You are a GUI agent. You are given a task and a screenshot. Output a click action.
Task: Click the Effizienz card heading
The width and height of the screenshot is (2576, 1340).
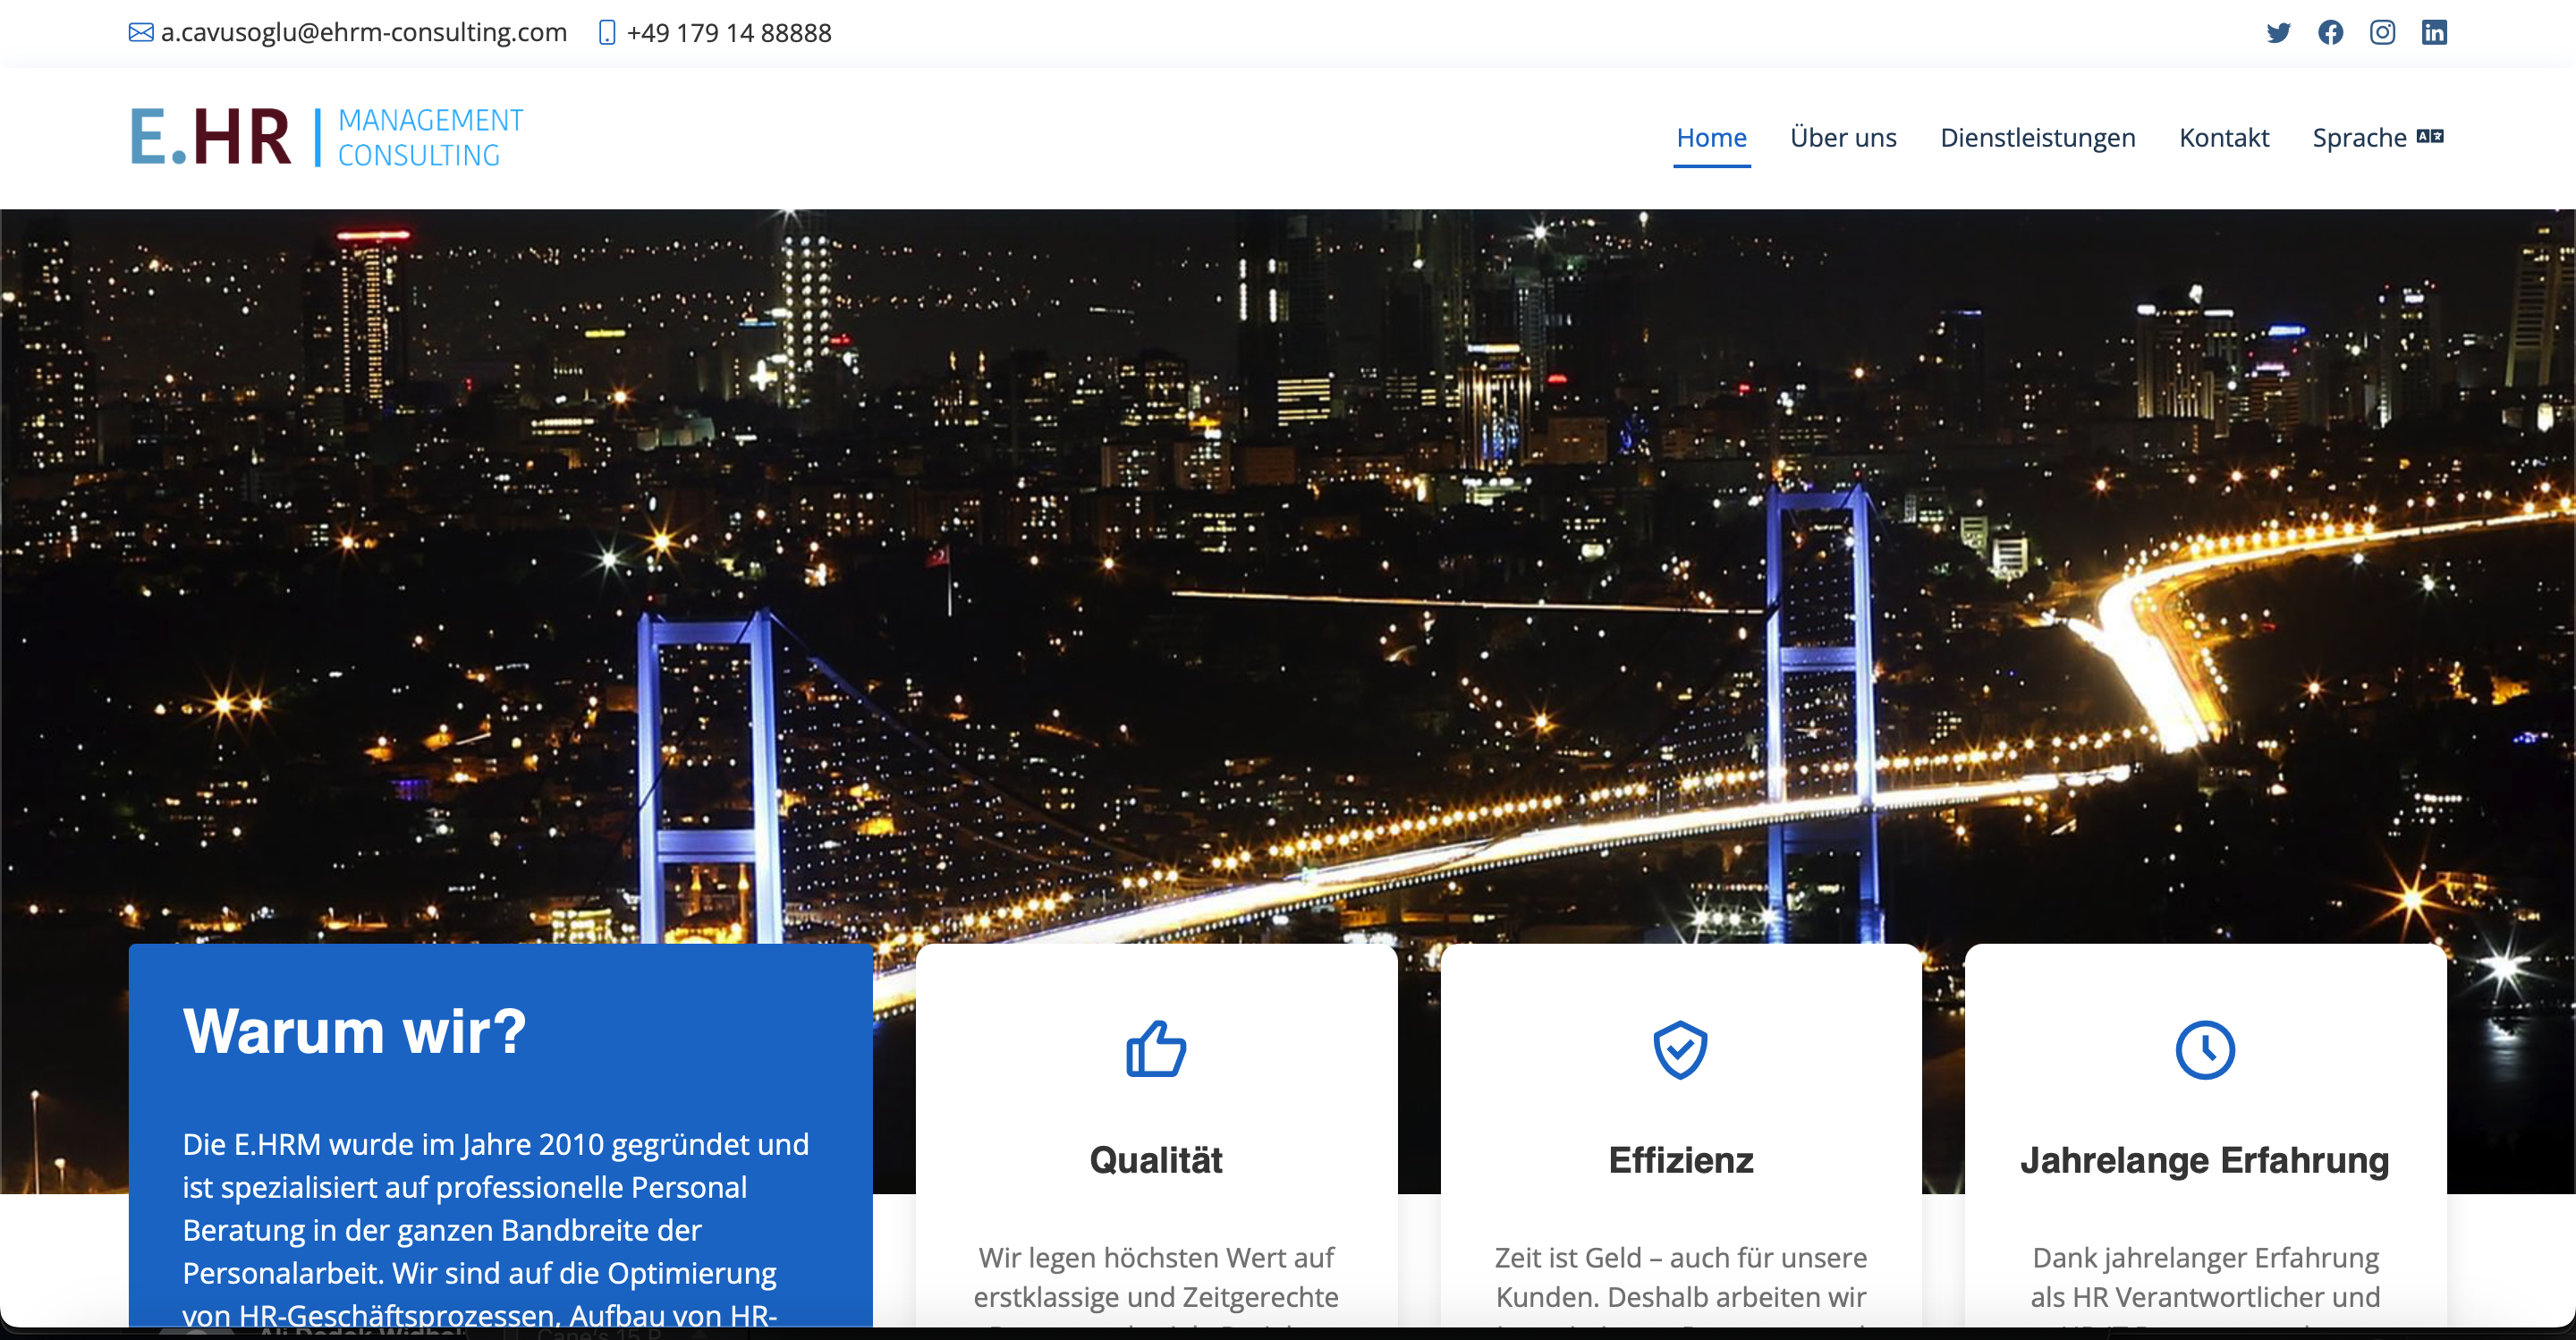(x=1680, y=1160)
